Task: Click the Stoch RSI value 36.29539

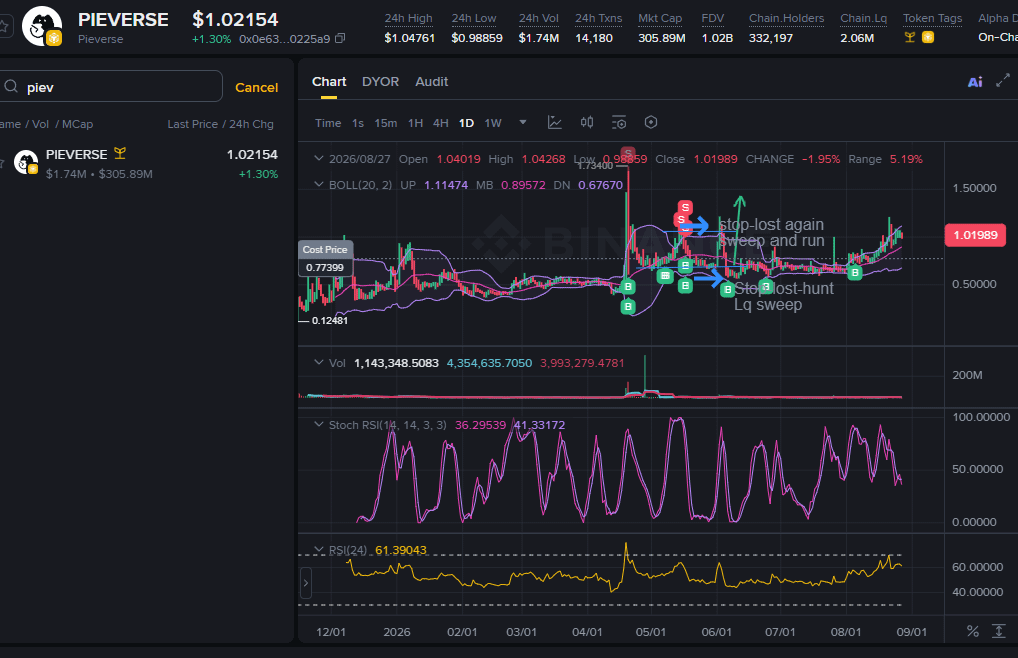Action: click(480, 425)
